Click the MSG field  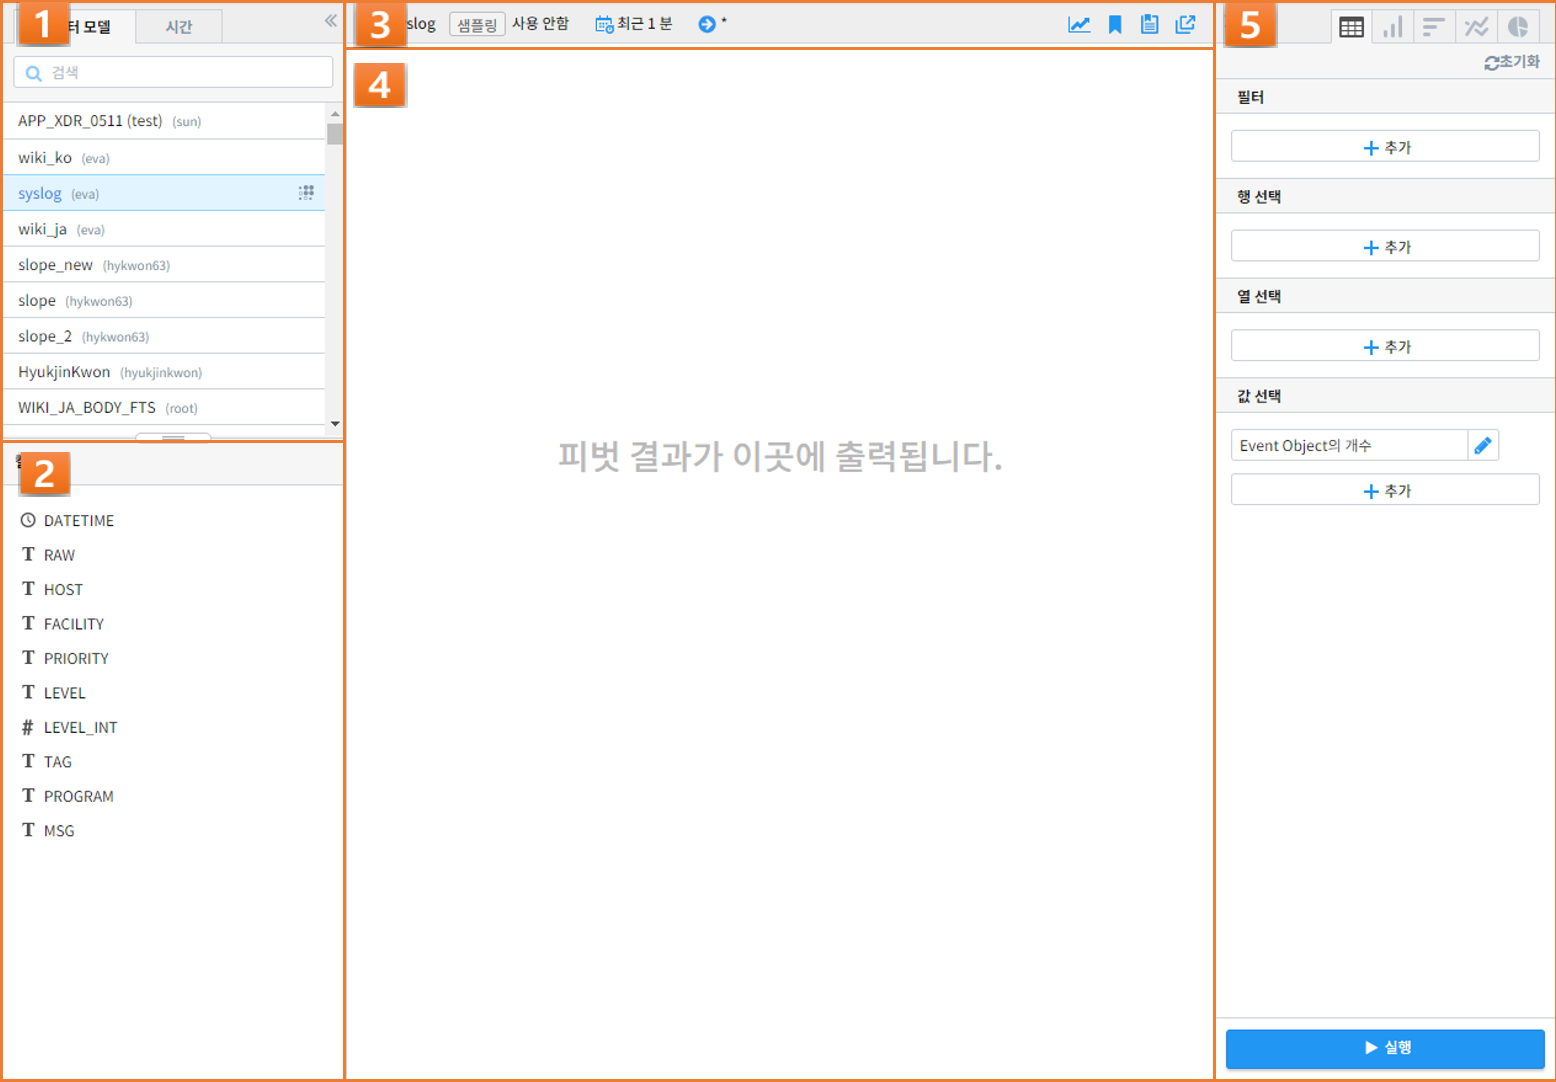pos(49,830)
